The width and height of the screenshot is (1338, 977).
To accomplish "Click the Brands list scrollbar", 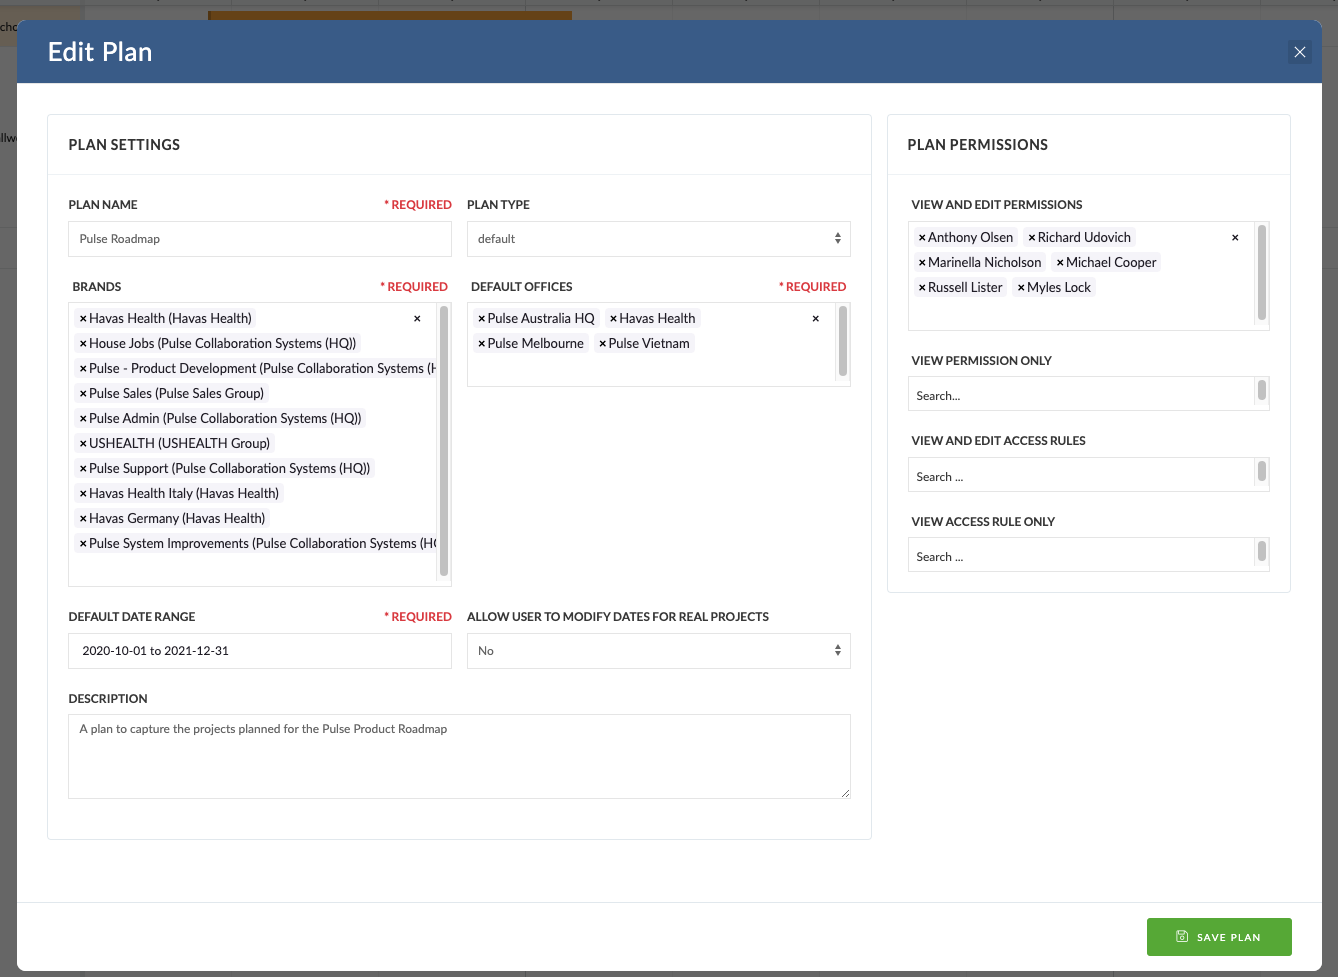I will point(444,441).
